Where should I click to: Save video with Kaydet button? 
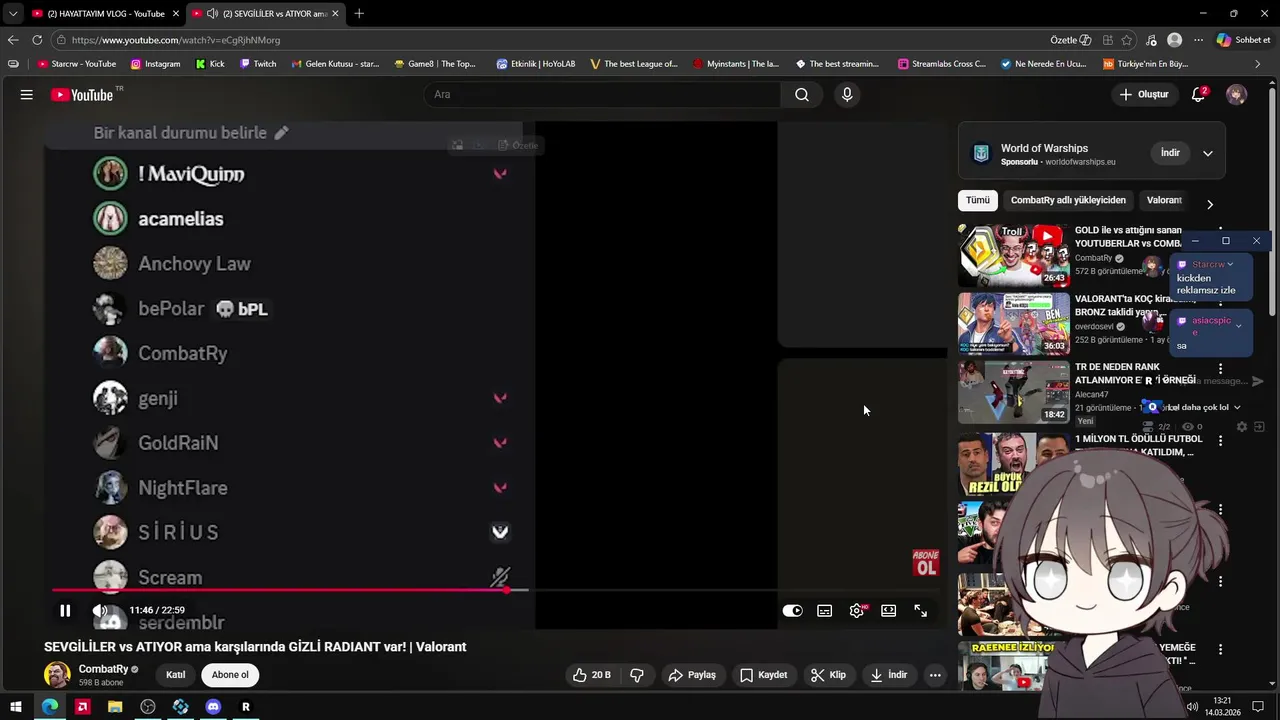(x=763, y=675)
